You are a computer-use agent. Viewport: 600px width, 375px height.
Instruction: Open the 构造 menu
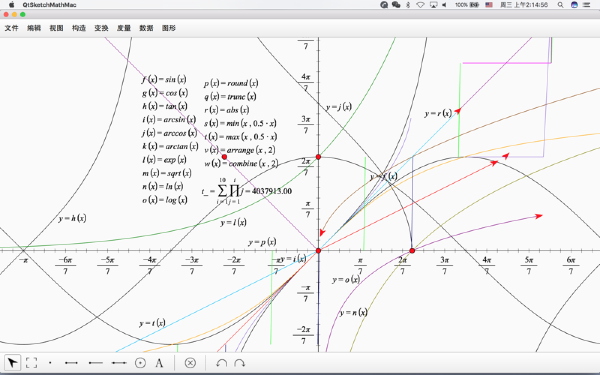[79, 28]
